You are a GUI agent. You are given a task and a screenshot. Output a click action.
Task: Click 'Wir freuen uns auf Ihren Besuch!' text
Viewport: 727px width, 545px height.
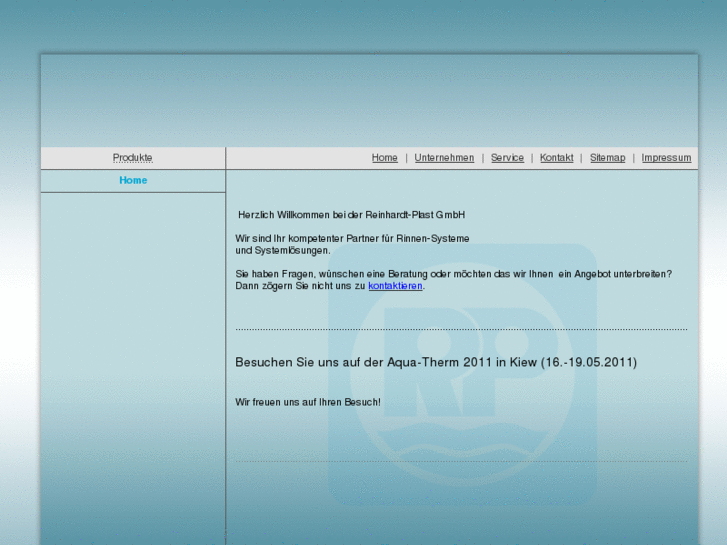[308, 402]
